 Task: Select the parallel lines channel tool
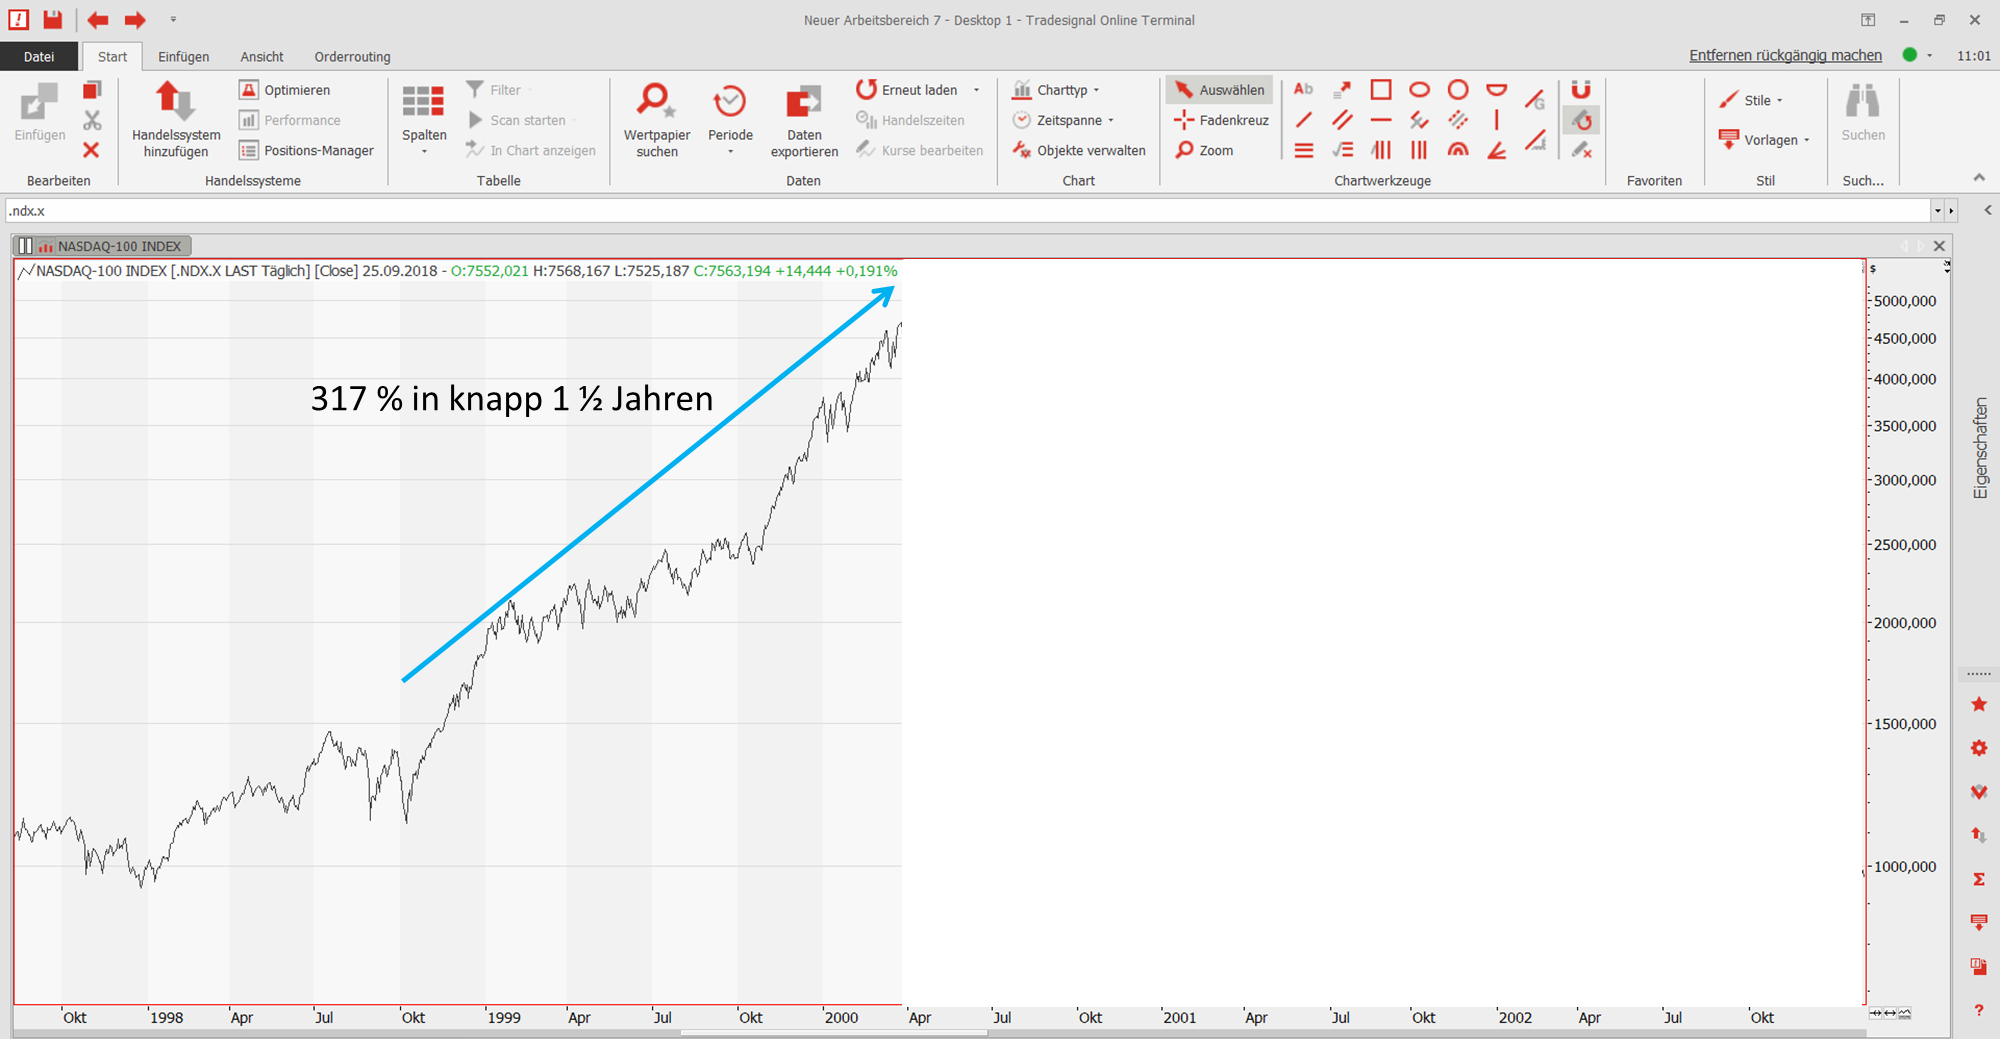[1342, 120]
